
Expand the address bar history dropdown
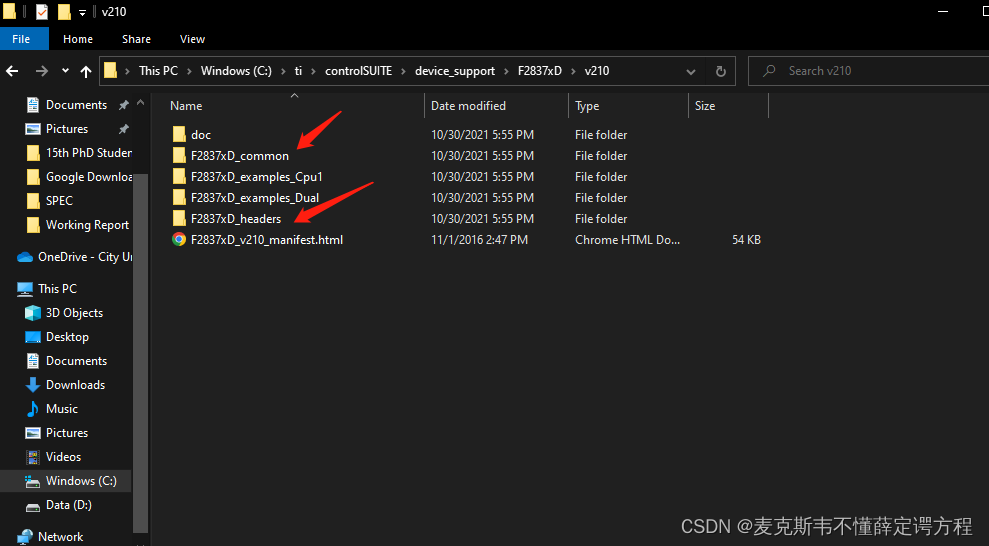pos(691,71)
